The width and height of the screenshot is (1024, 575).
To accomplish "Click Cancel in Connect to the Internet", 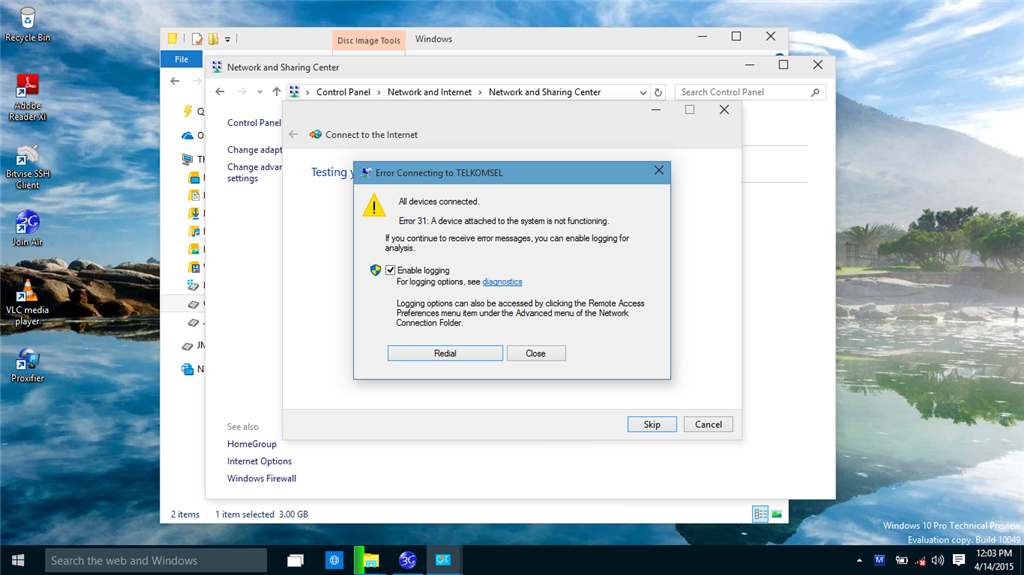I will [708, 424].
